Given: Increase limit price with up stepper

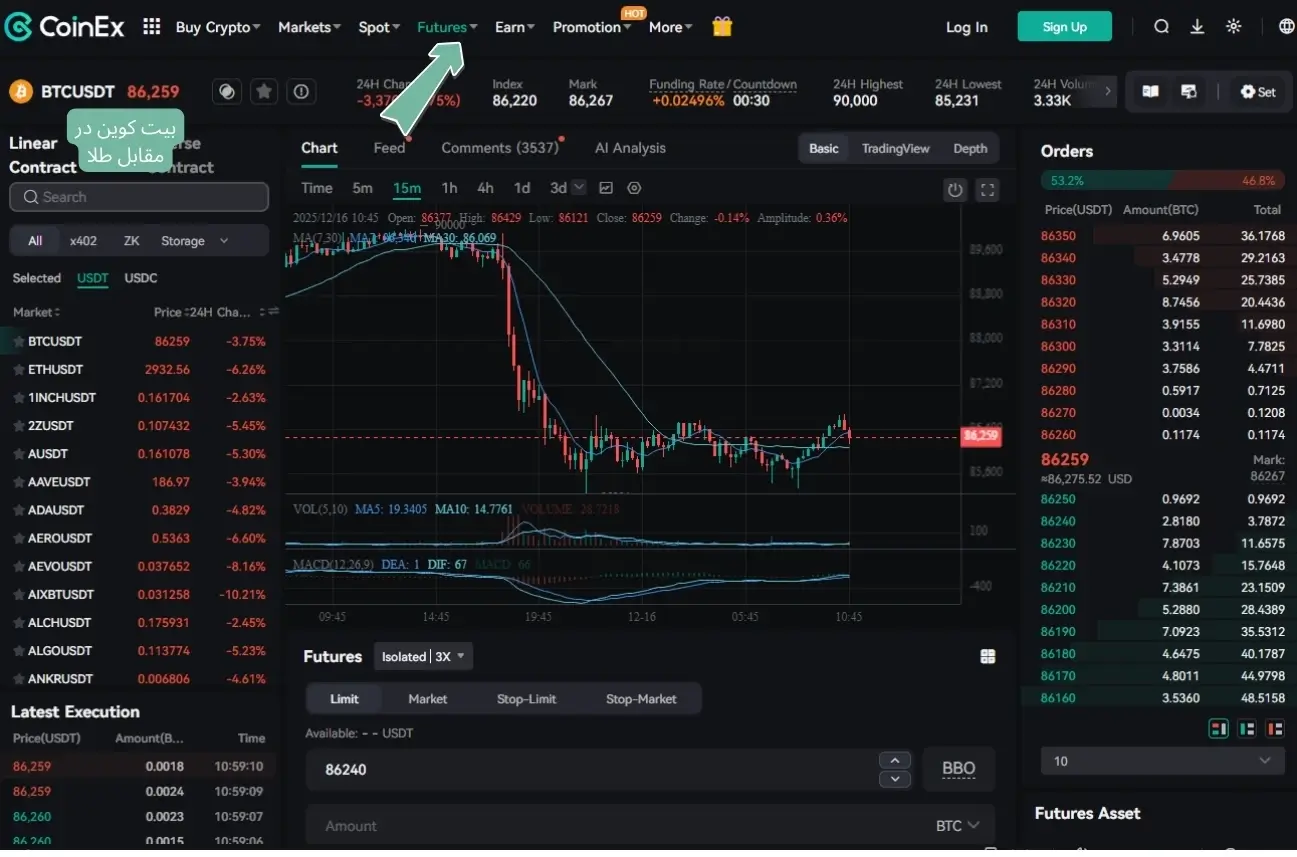Looking at the screenshot, I should (894, 760).
